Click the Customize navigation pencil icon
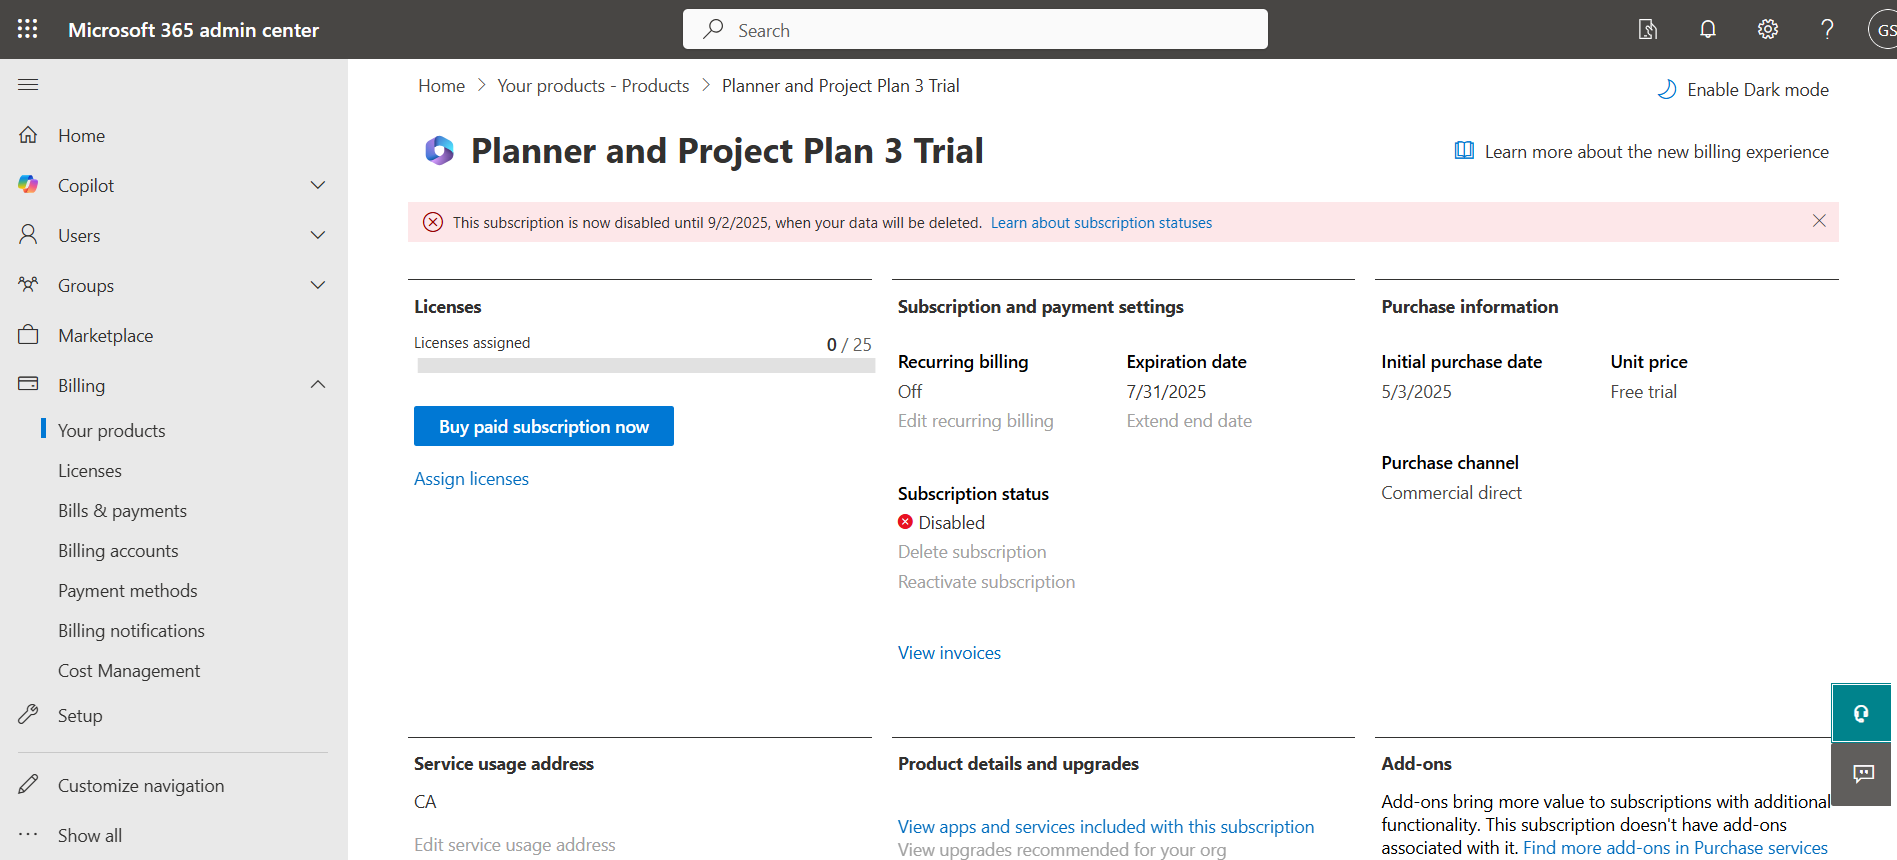The image size is (1897, 860). [28, 784]
